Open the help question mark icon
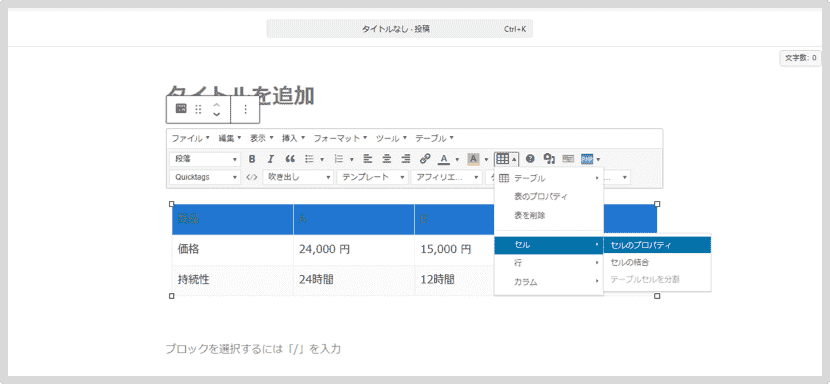830x384 pixels. 530,159
